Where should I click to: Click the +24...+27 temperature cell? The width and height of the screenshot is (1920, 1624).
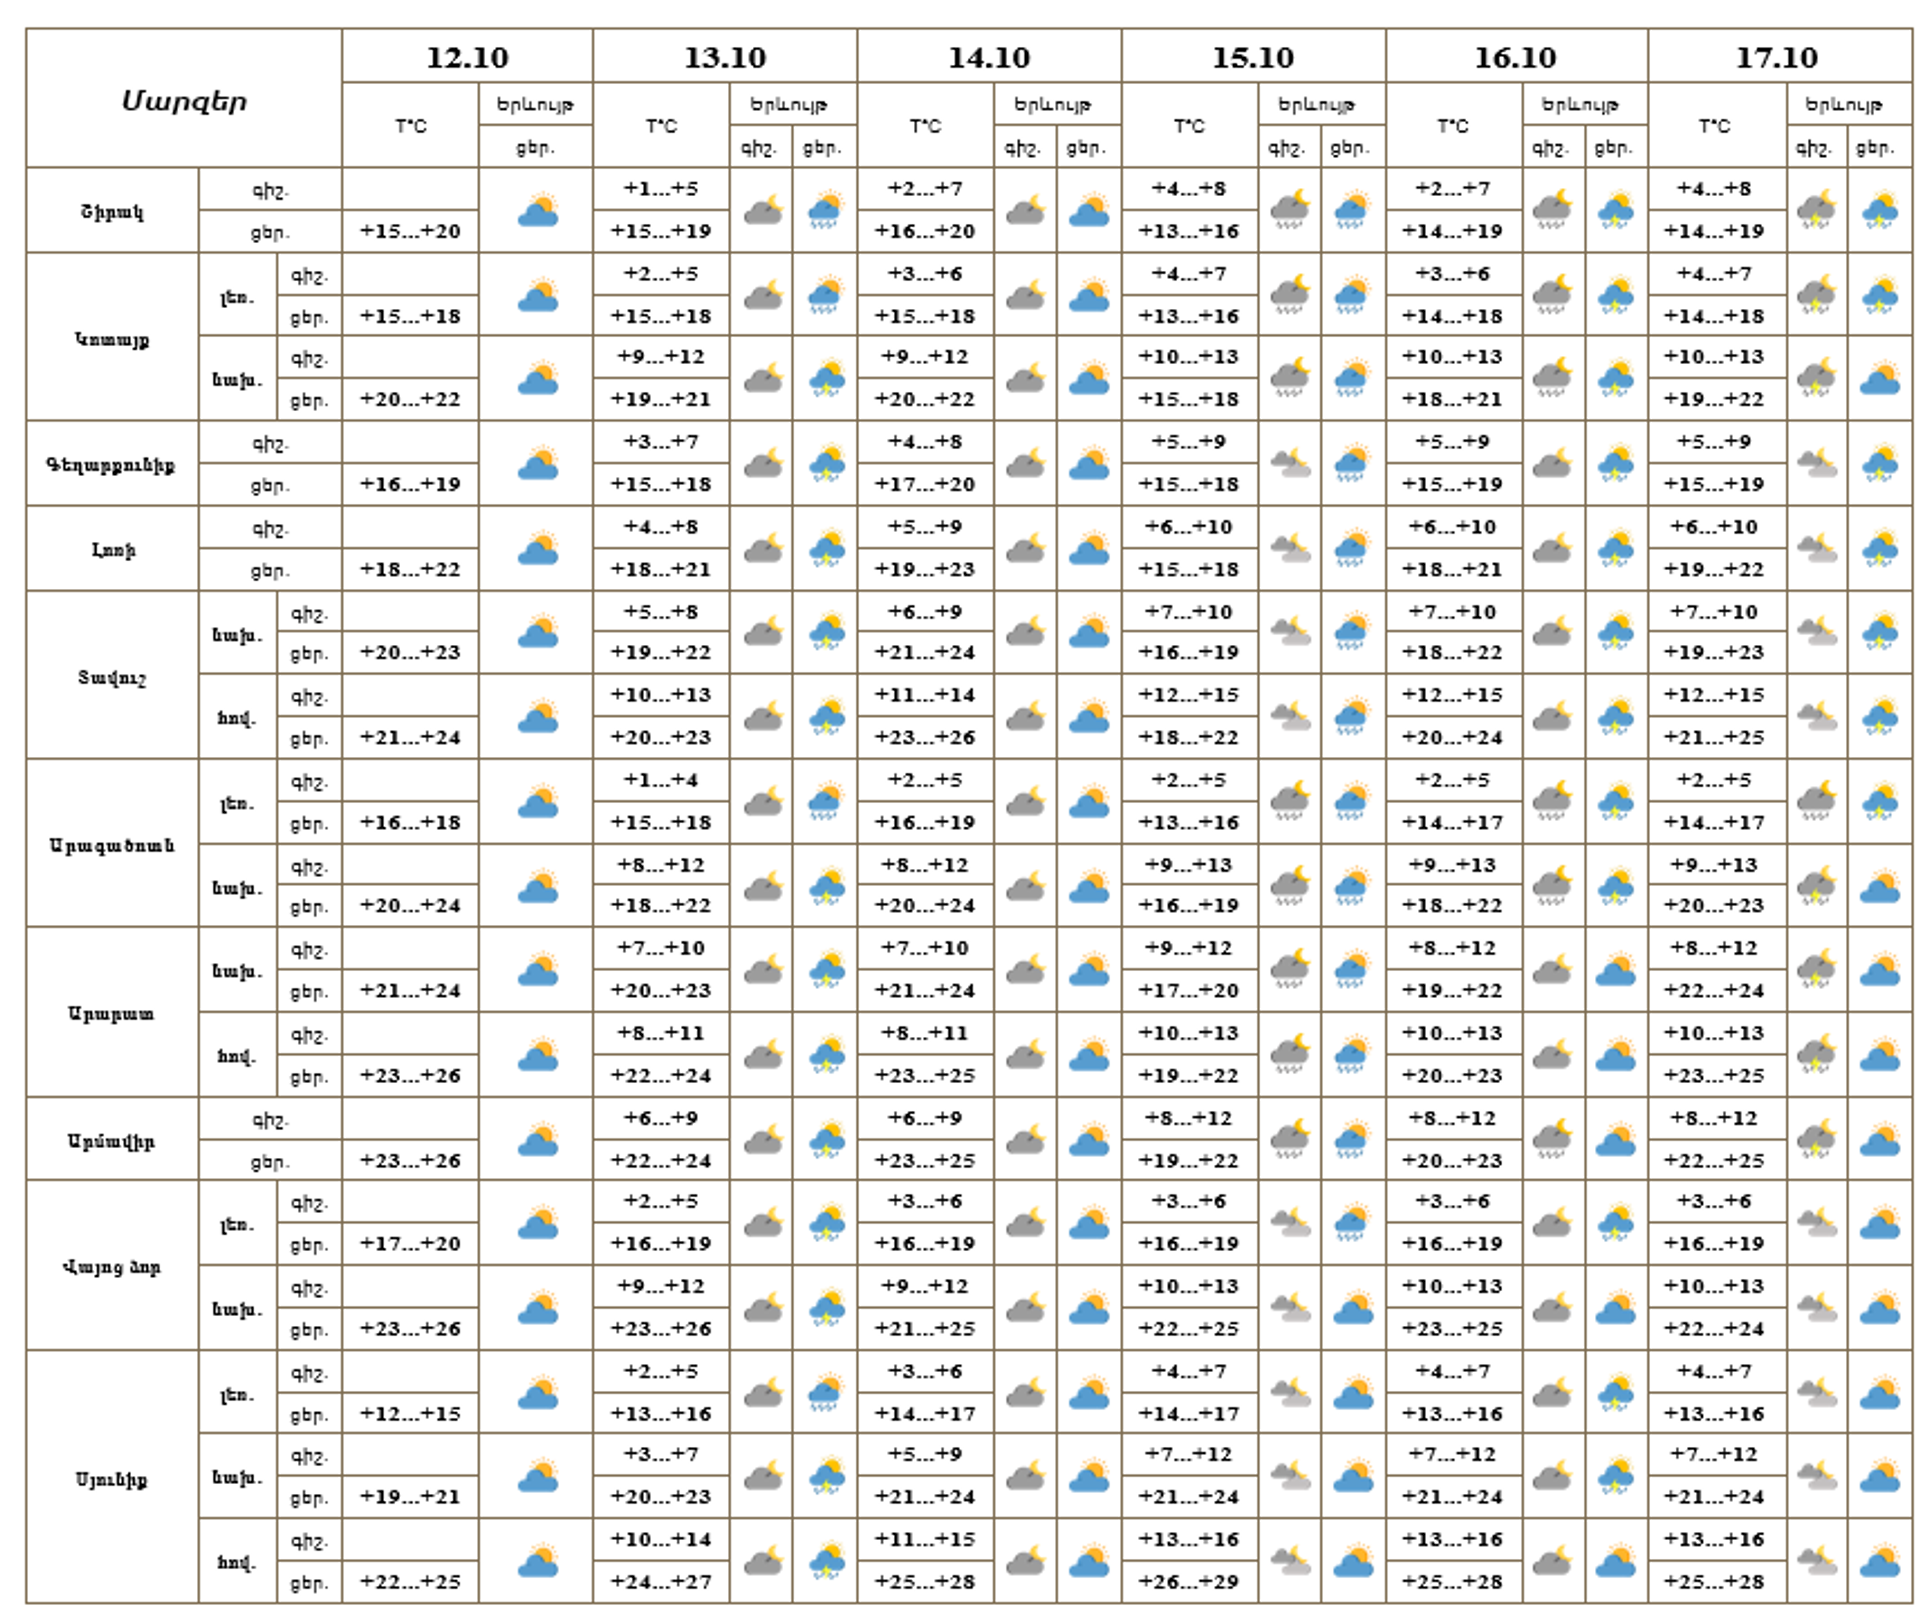[x=661, y=1582]
